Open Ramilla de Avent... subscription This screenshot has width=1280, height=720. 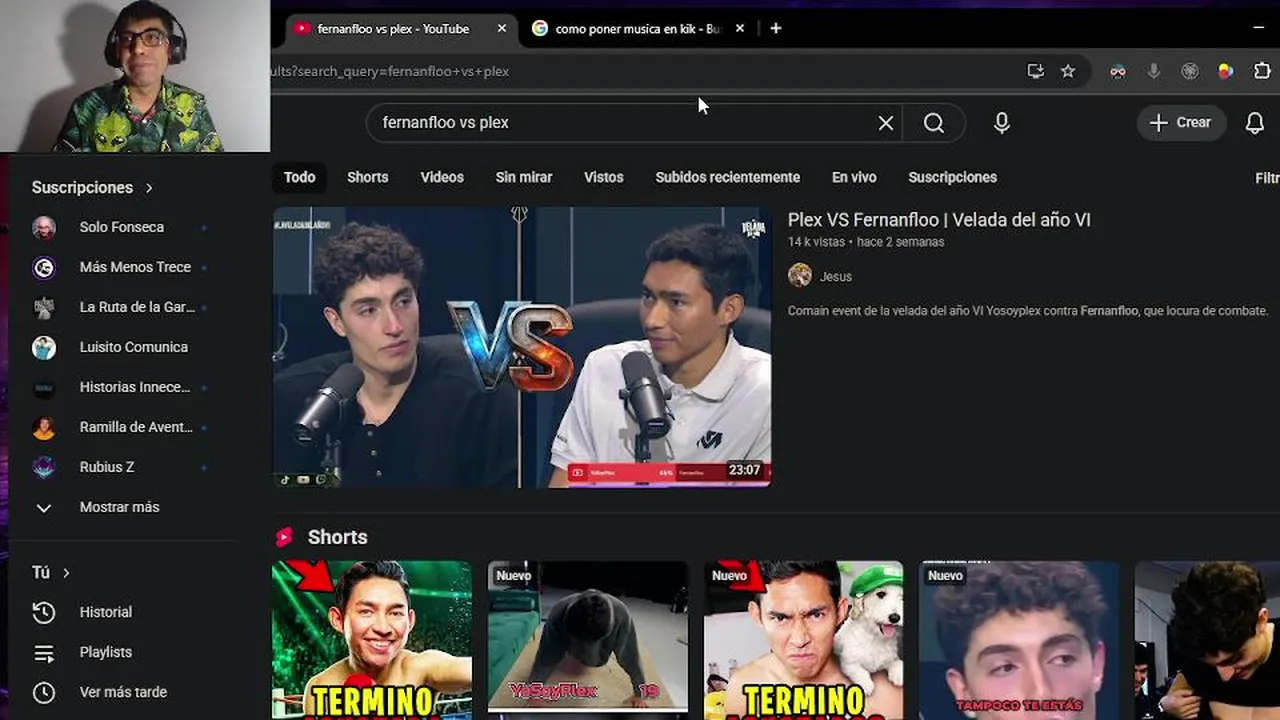click(122, 427)
